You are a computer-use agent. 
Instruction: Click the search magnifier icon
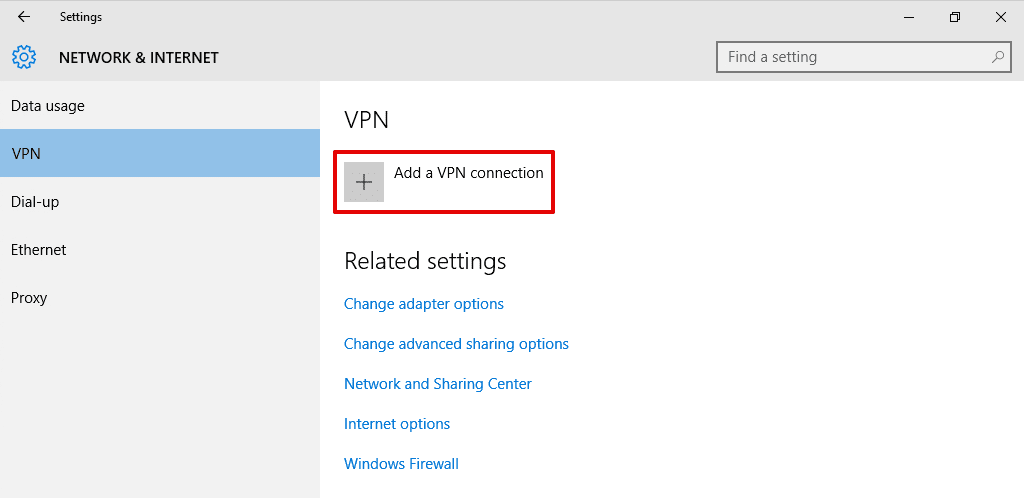point(998,57)
